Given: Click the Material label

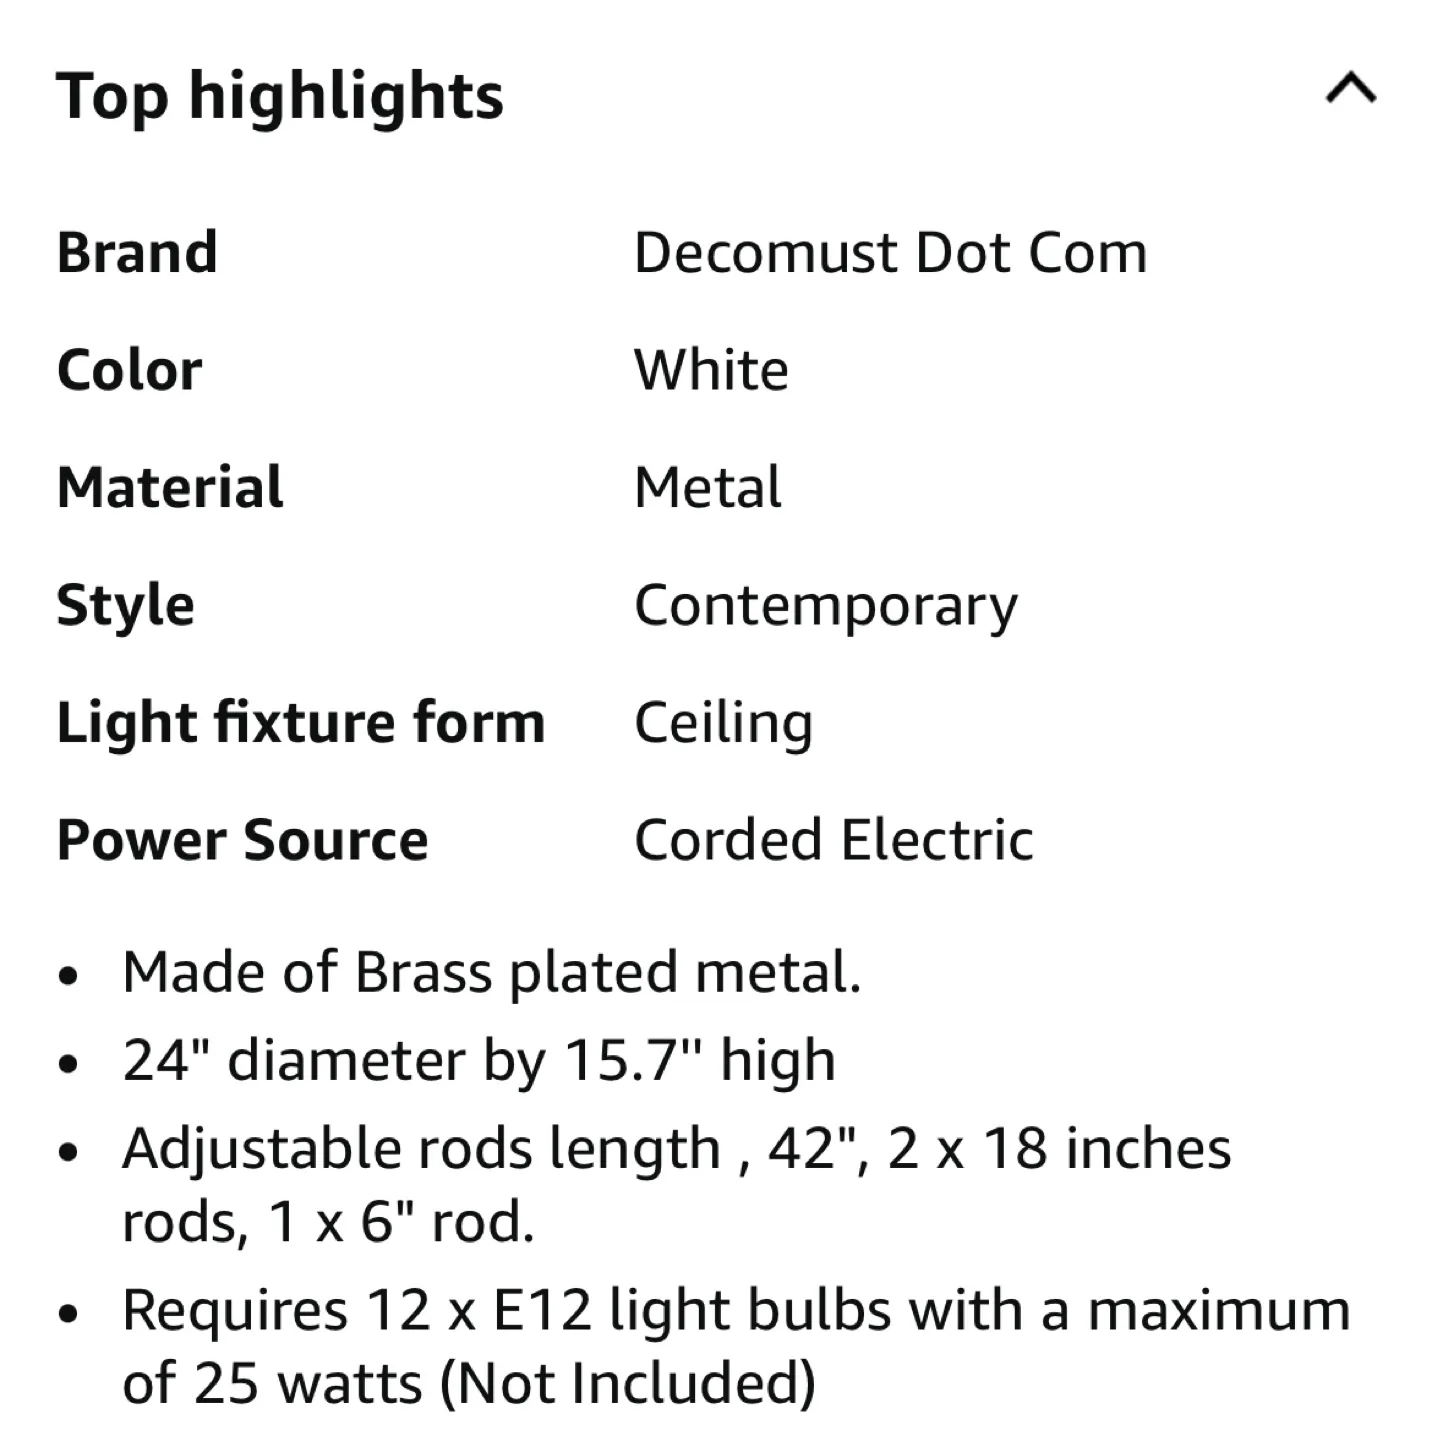Looking at the screenshot, I should pos(169,486).
